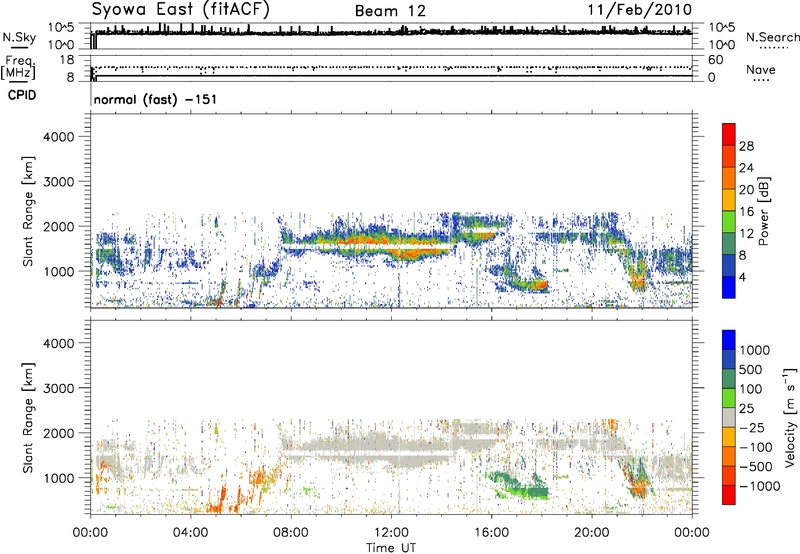The width and height of the screenshot is (800, 554).
Task: Select the "normal (fast) -151" CPID text
Action: [155, 99]
